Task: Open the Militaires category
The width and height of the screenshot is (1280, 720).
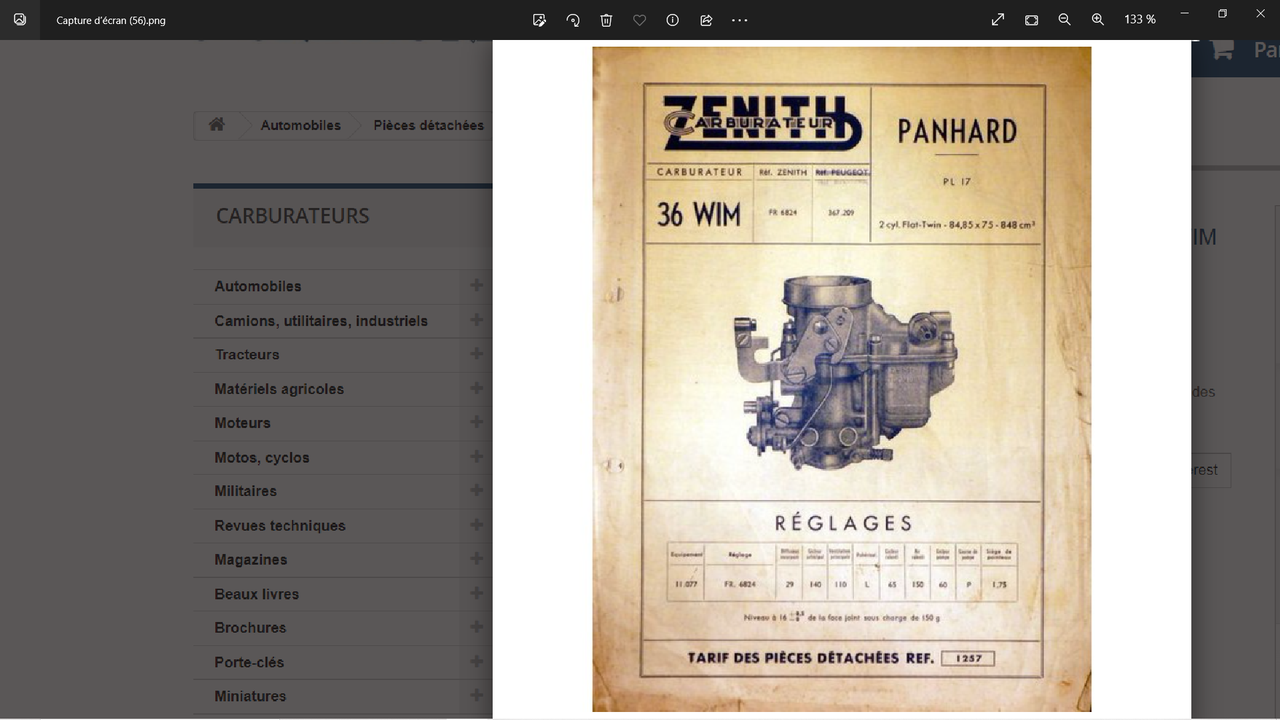Action: point(246,491)
